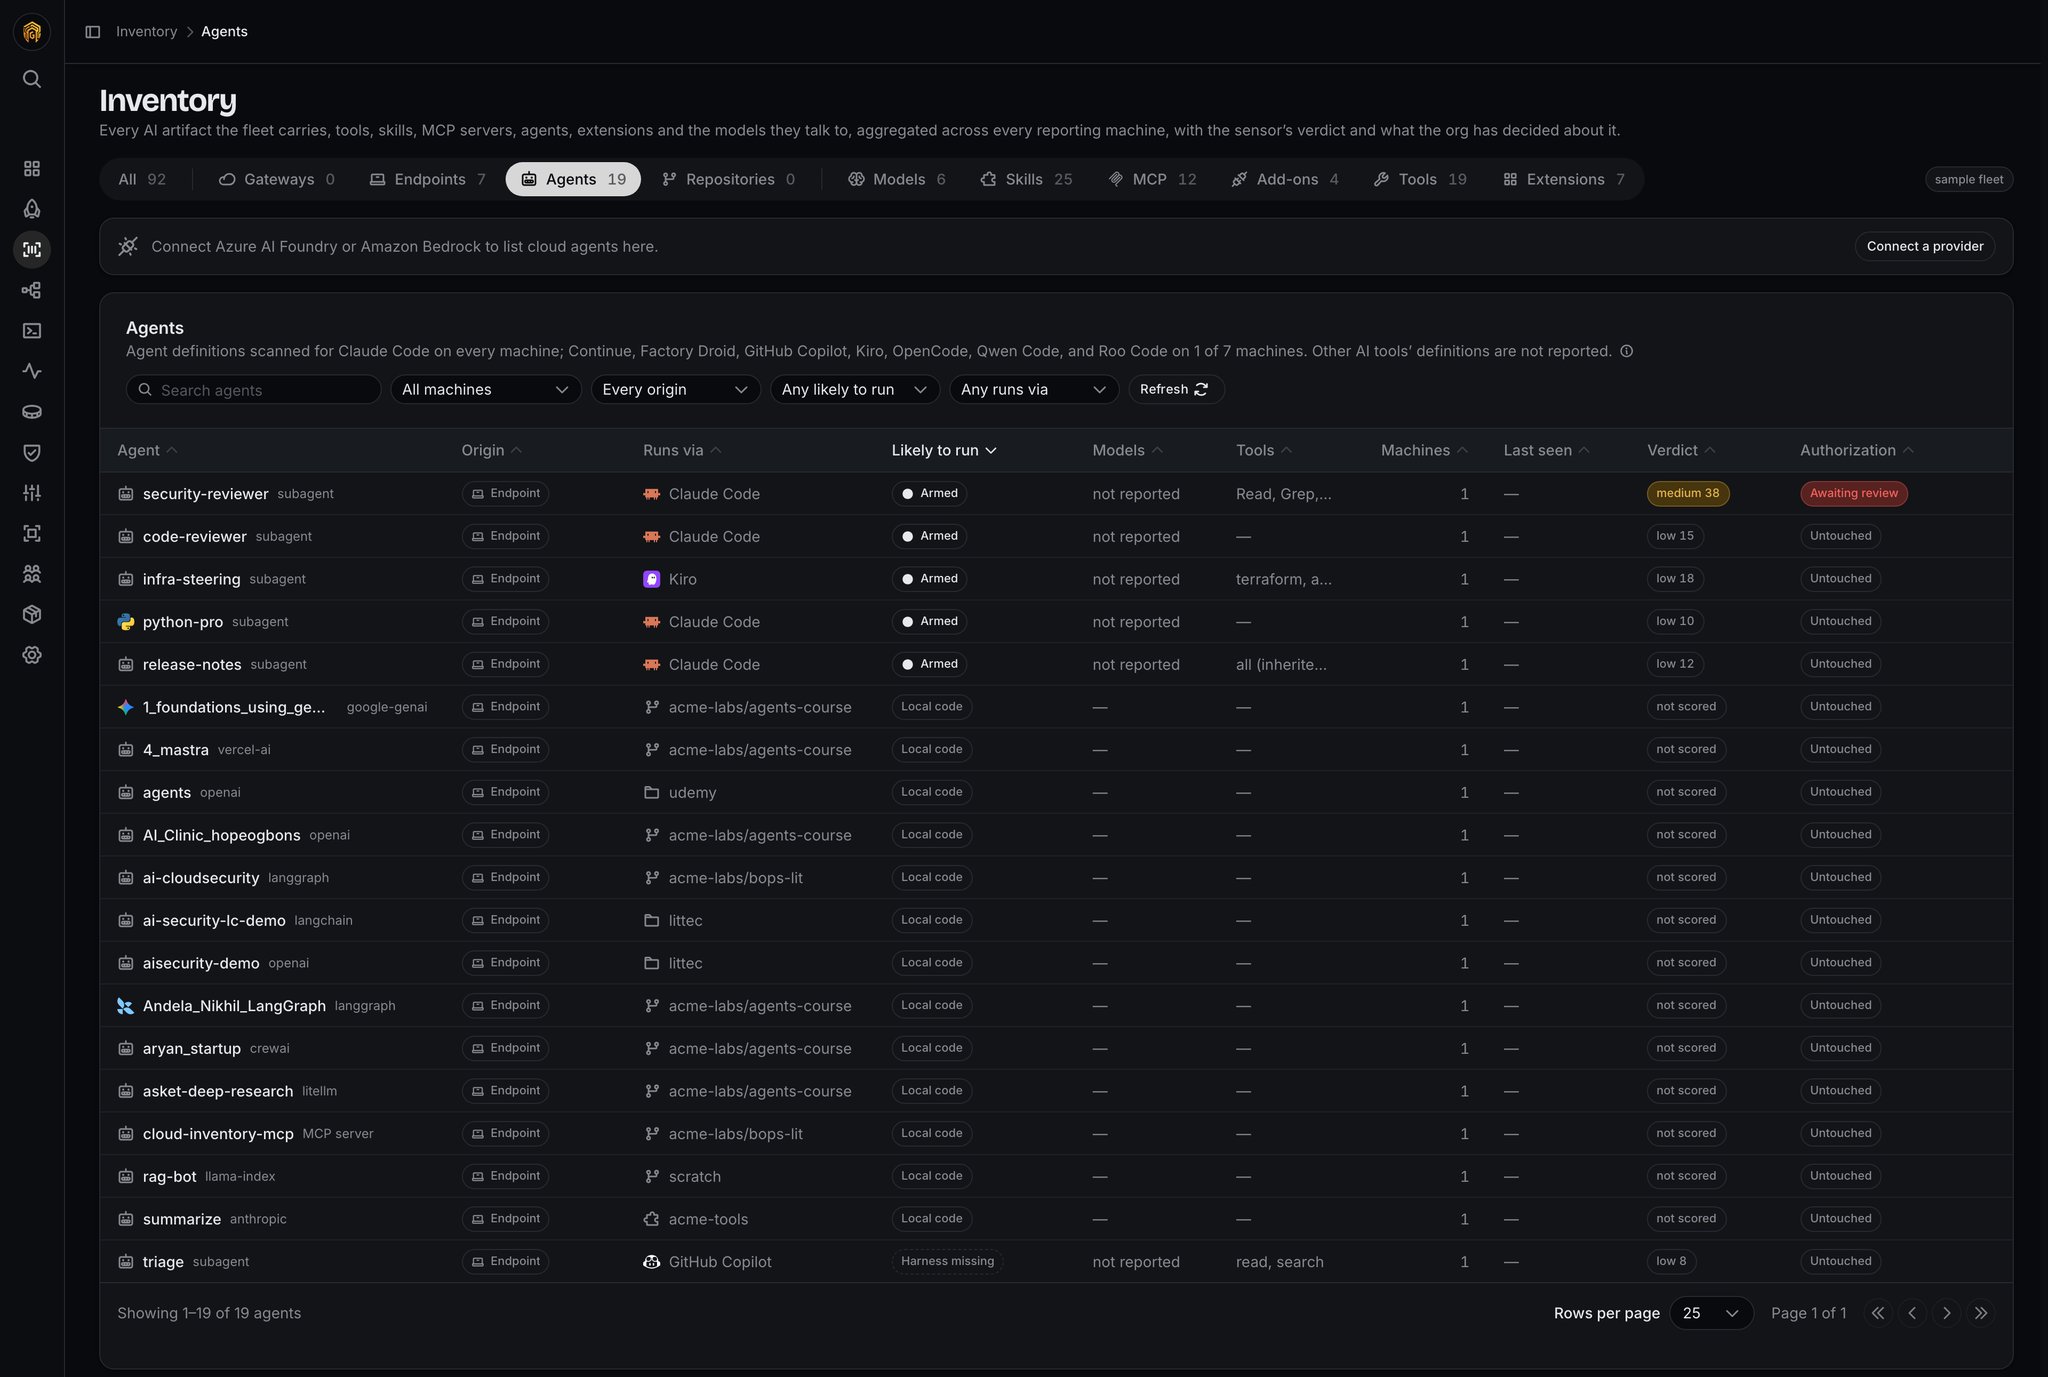2048x1377 pixels.
Task: Click the Search agents input field
Action: 254,390
